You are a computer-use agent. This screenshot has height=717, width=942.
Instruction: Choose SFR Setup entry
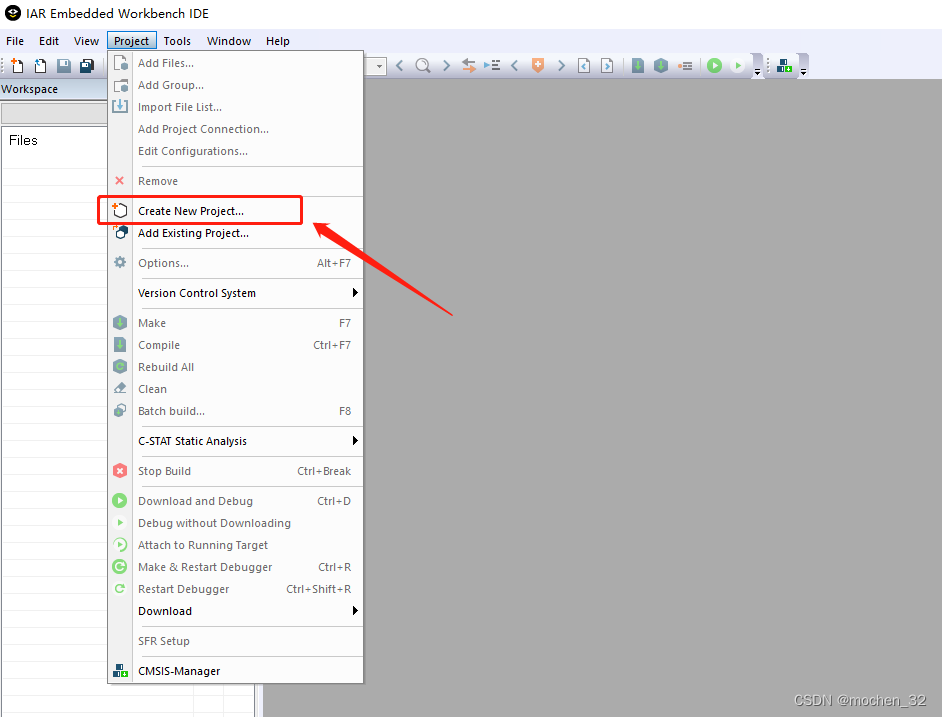(236, 641)
